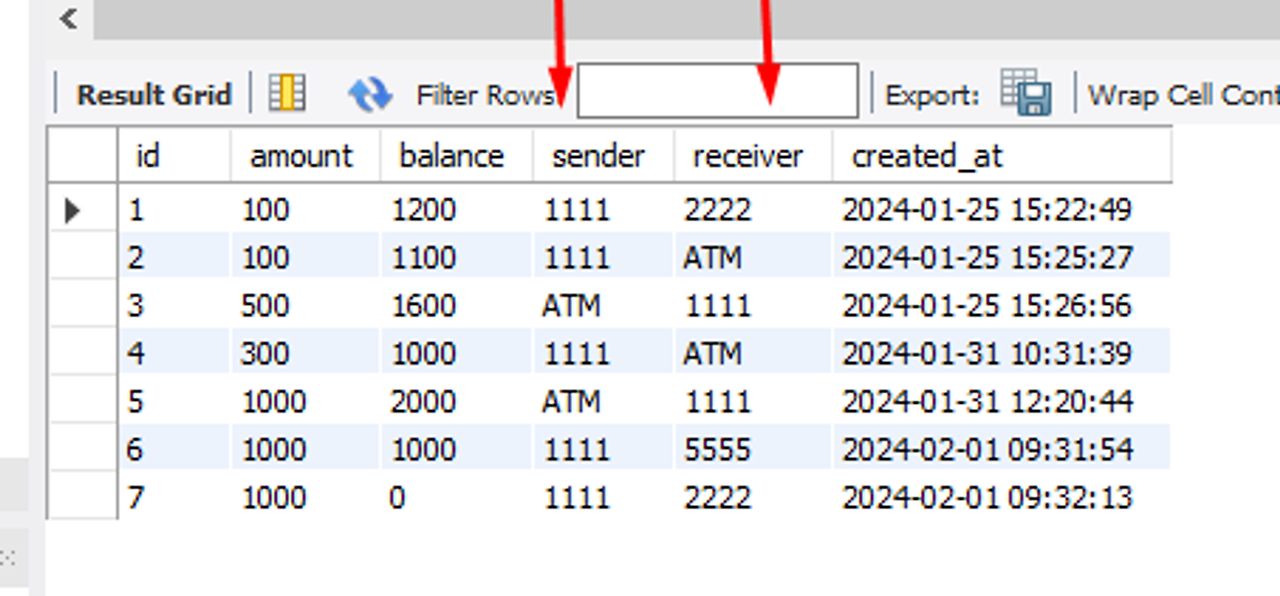Select id cell with value 2
The width and height of the screenshot is (1280, 596).
click(x=174, y=258)
